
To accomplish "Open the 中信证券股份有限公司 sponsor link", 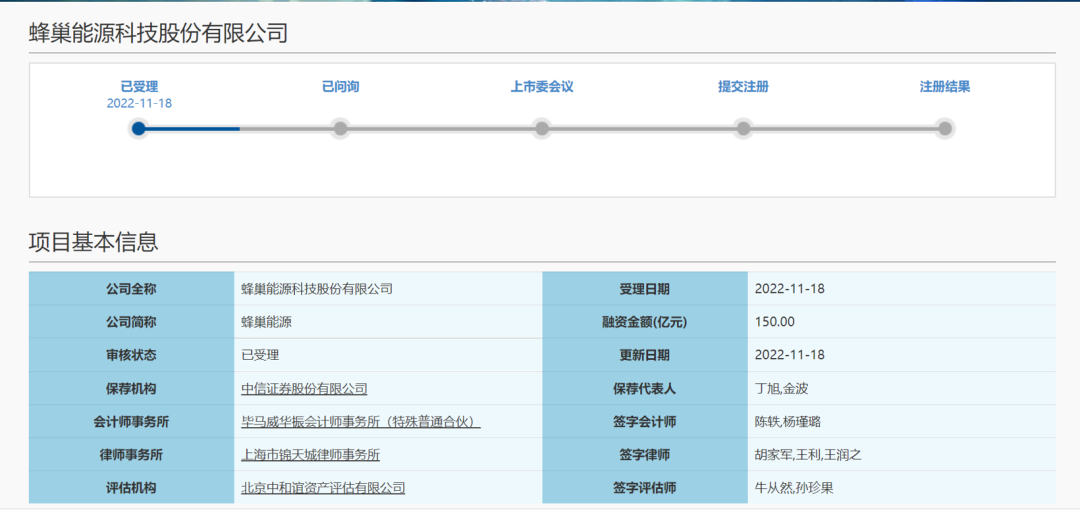I will point(304,388).
